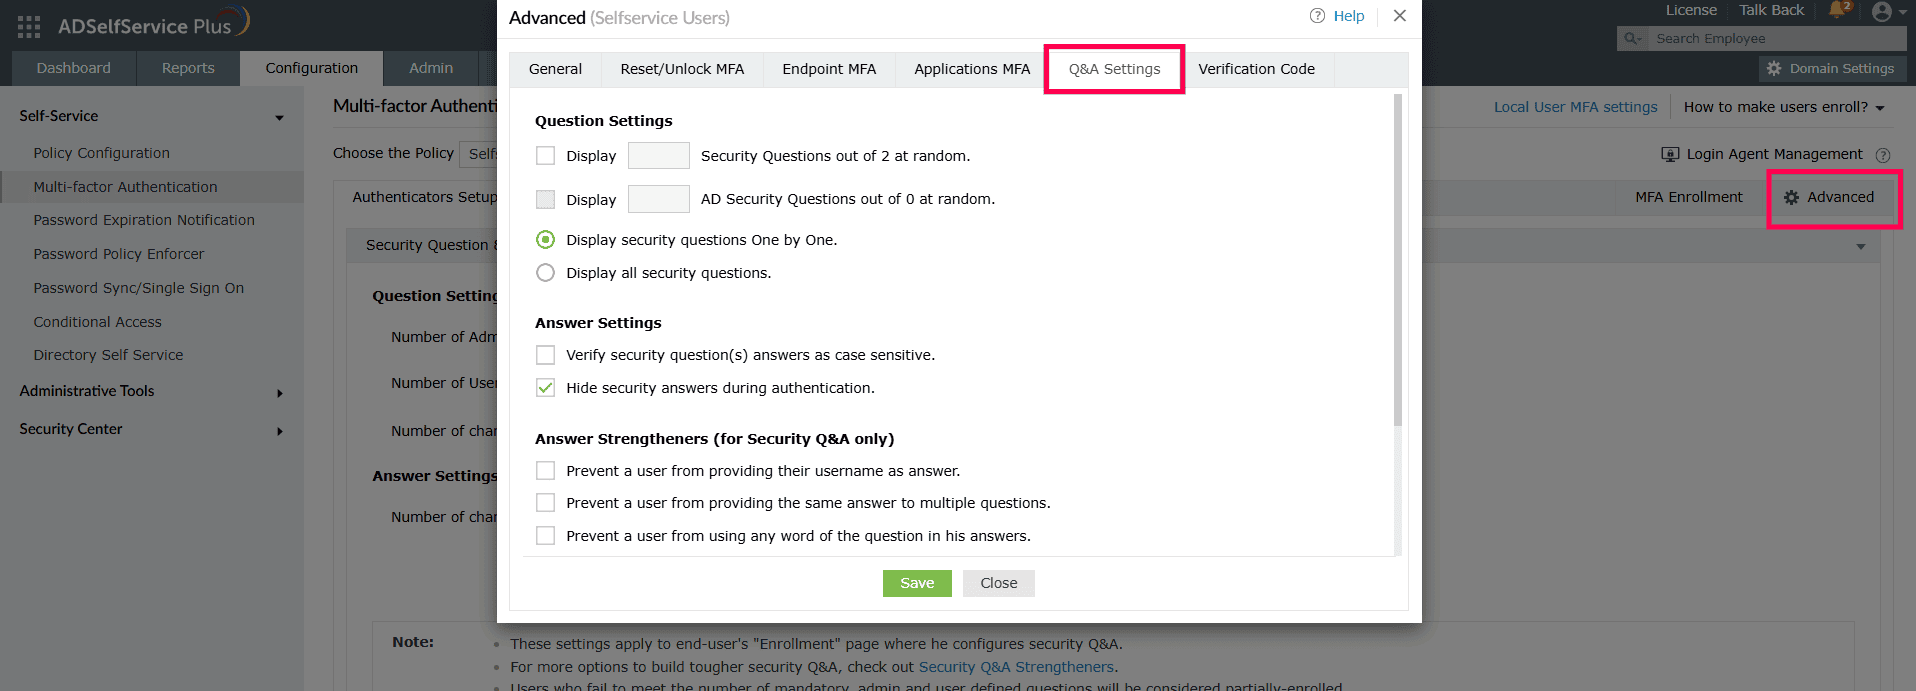This screenshot has width=1916, height=691.
Task: Toggle Display AD Security Questions checkbox
Action: click(x=545, y=199)
